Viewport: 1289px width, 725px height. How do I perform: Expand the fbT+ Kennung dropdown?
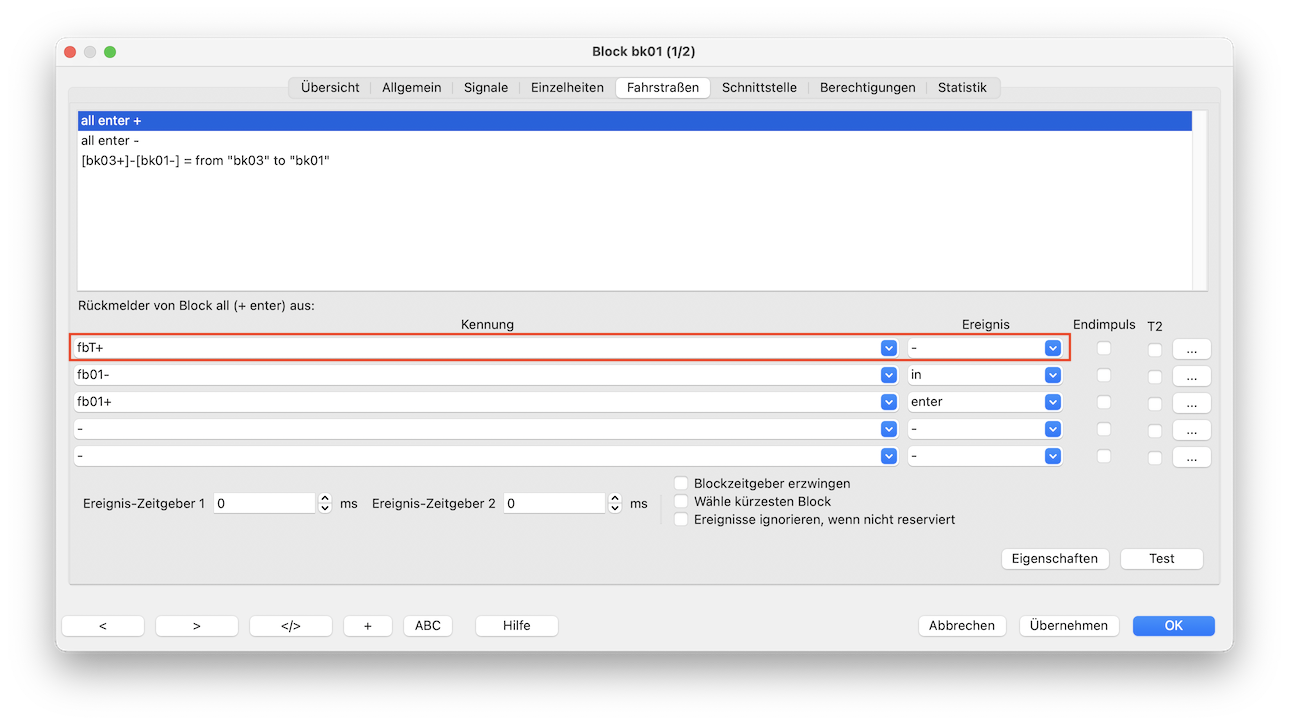888,348
